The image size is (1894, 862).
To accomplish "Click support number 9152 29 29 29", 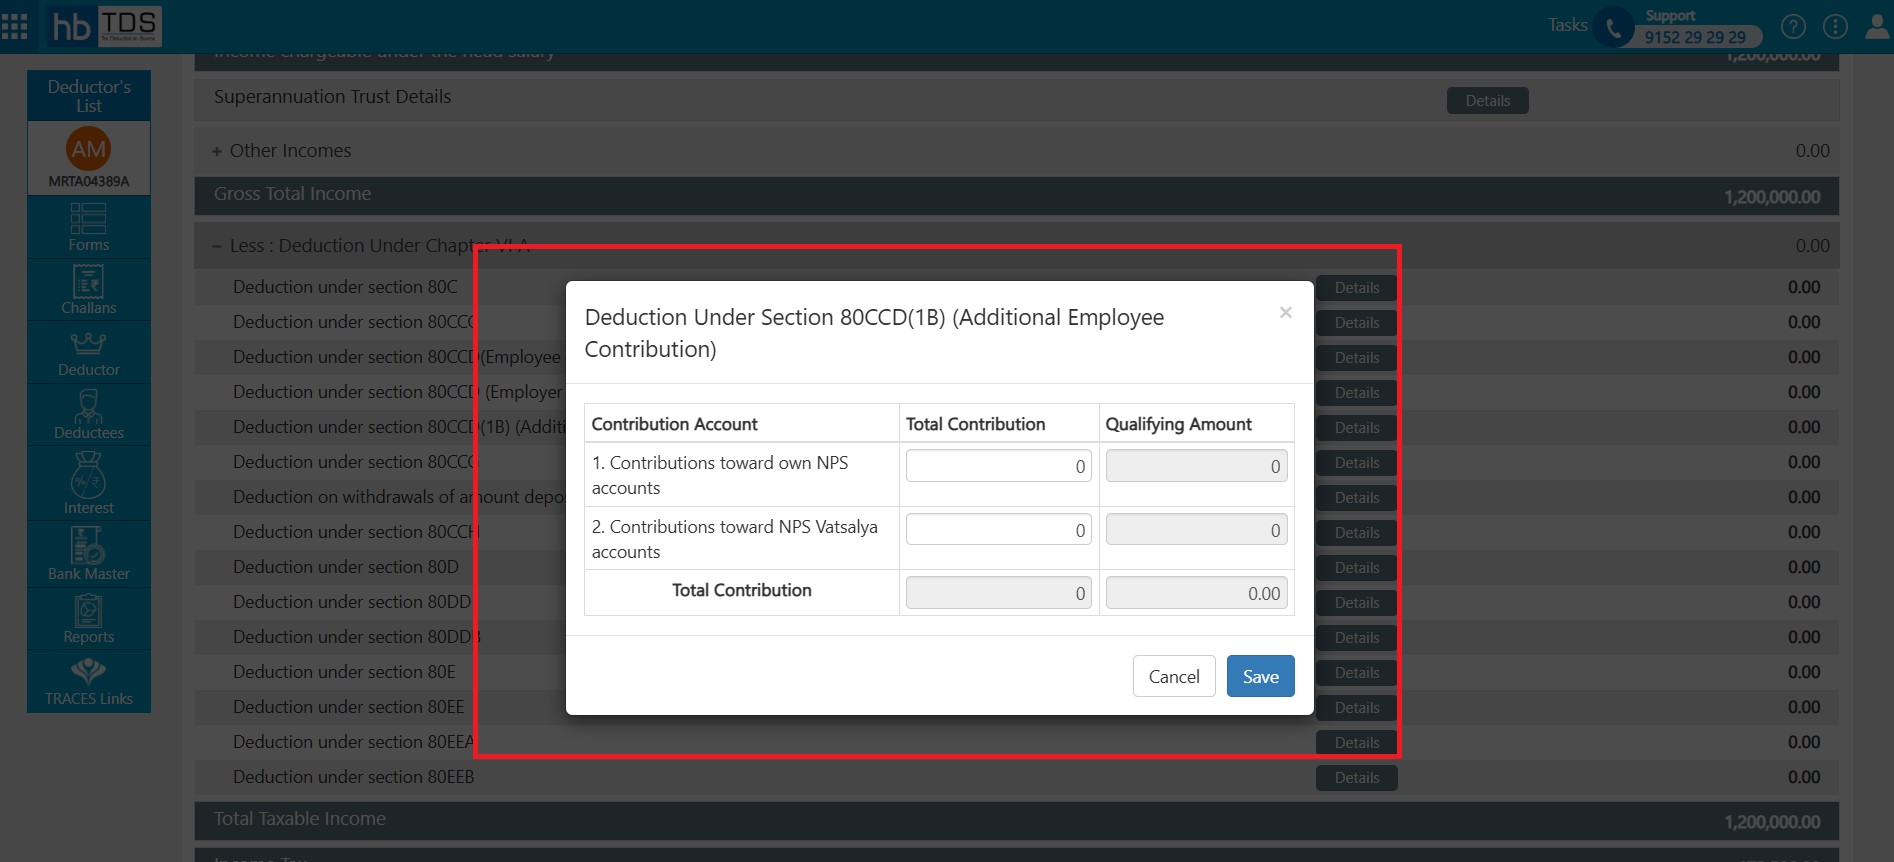I will click(x=1695, y=37).
